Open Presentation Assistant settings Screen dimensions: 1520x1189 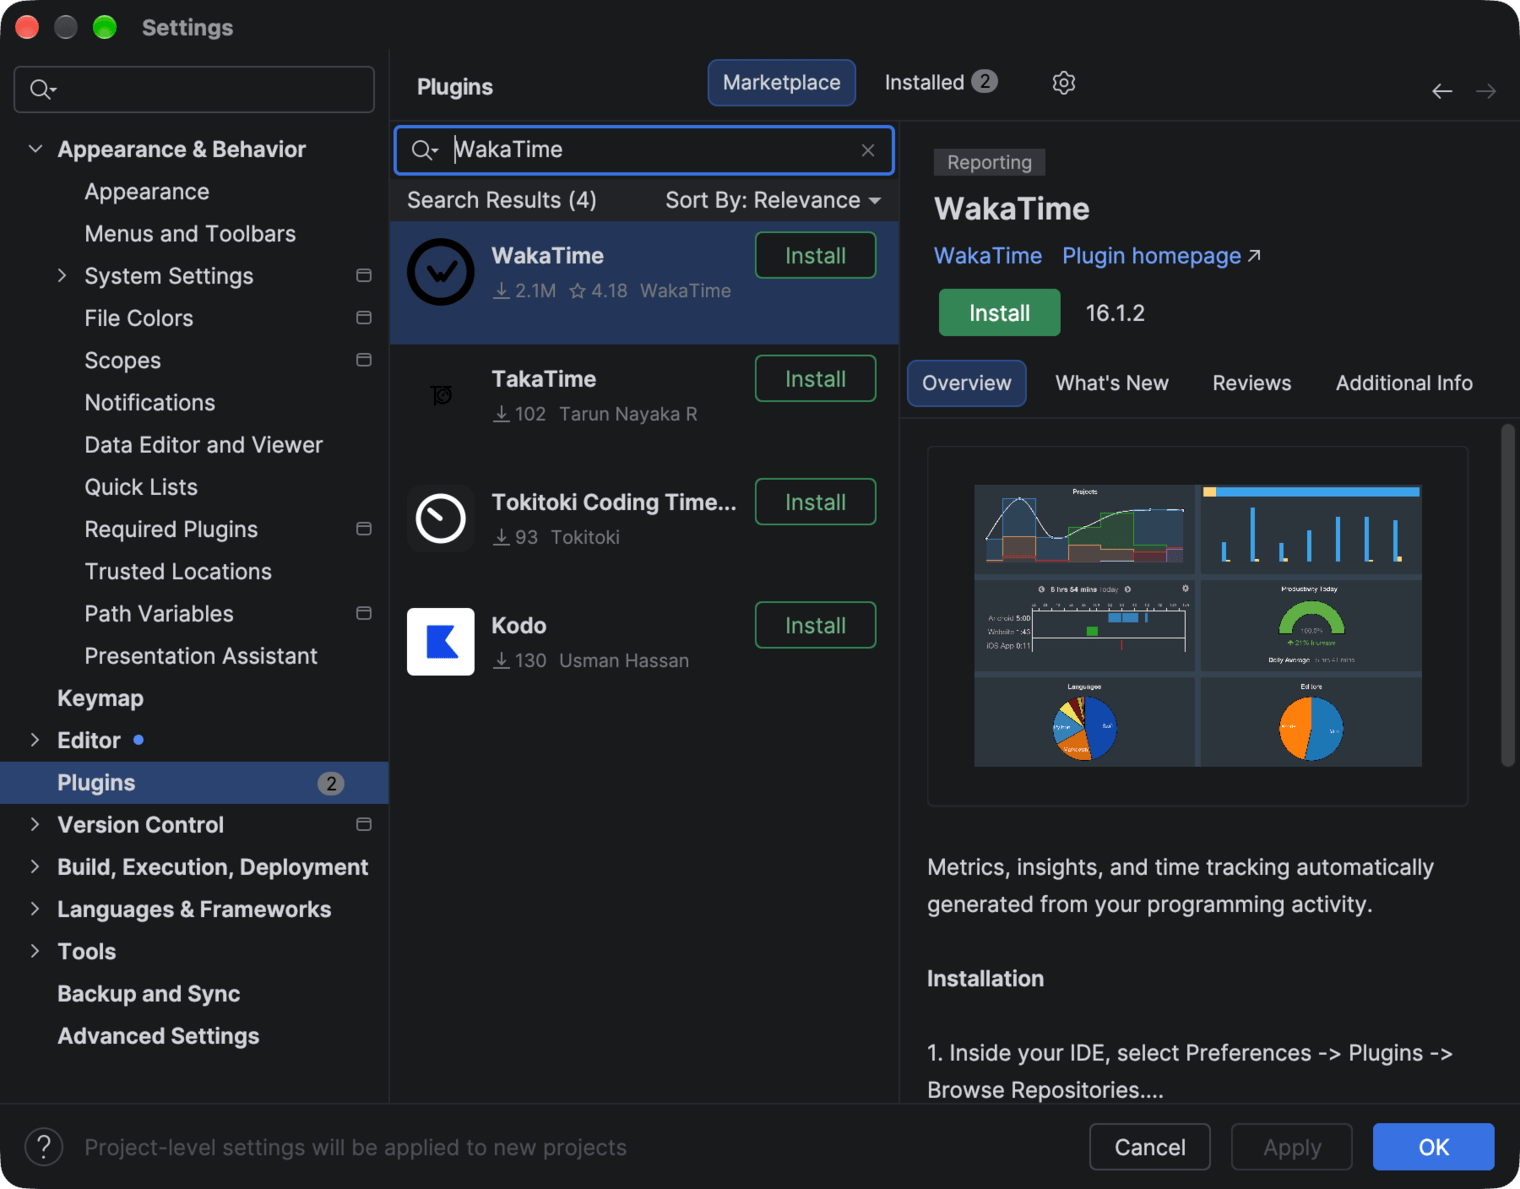[x=201, y=655]
